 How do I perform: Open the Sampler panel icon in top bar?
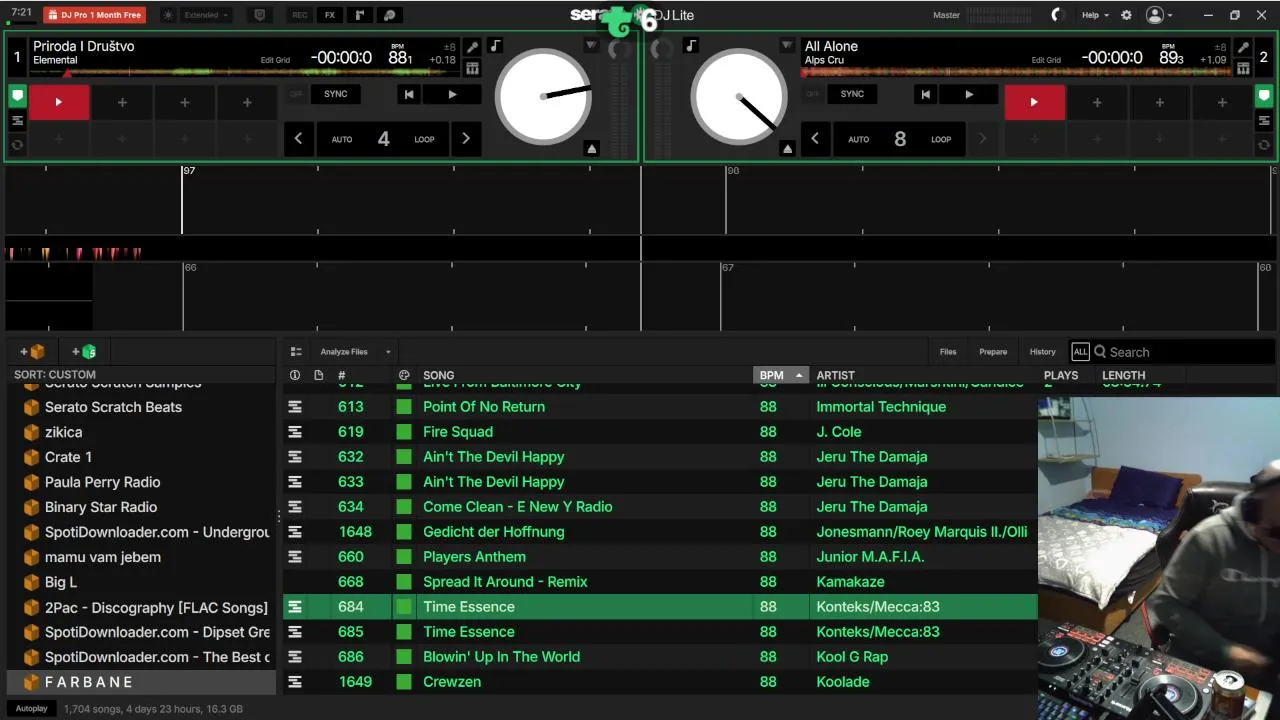360,15
